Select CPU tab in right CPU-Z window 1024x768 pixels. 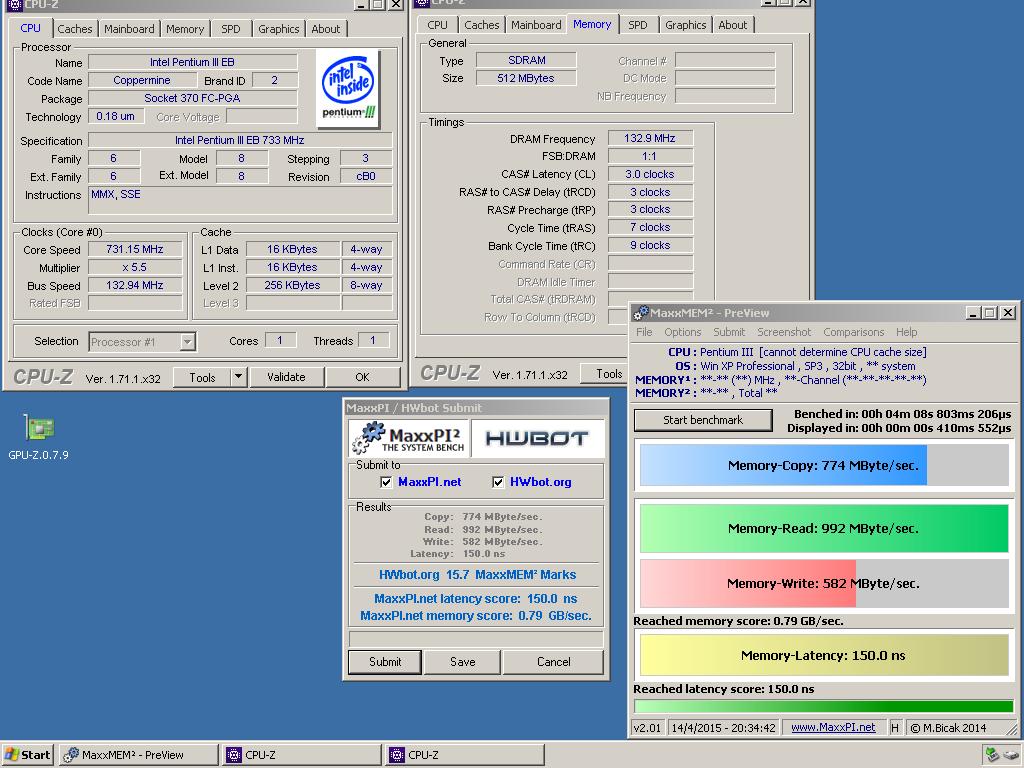[437, 25]
